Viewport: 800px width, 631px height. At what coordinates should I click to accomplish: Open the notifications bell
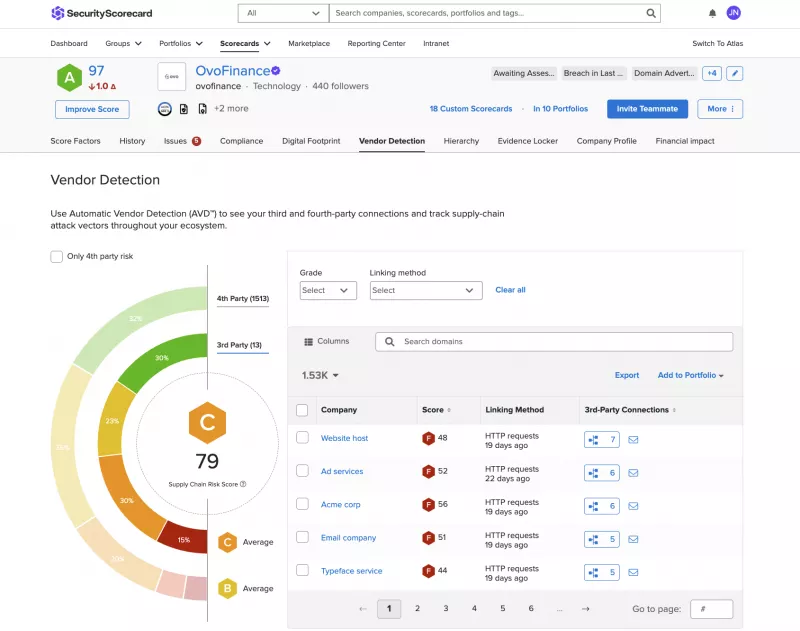coord(712,13)
